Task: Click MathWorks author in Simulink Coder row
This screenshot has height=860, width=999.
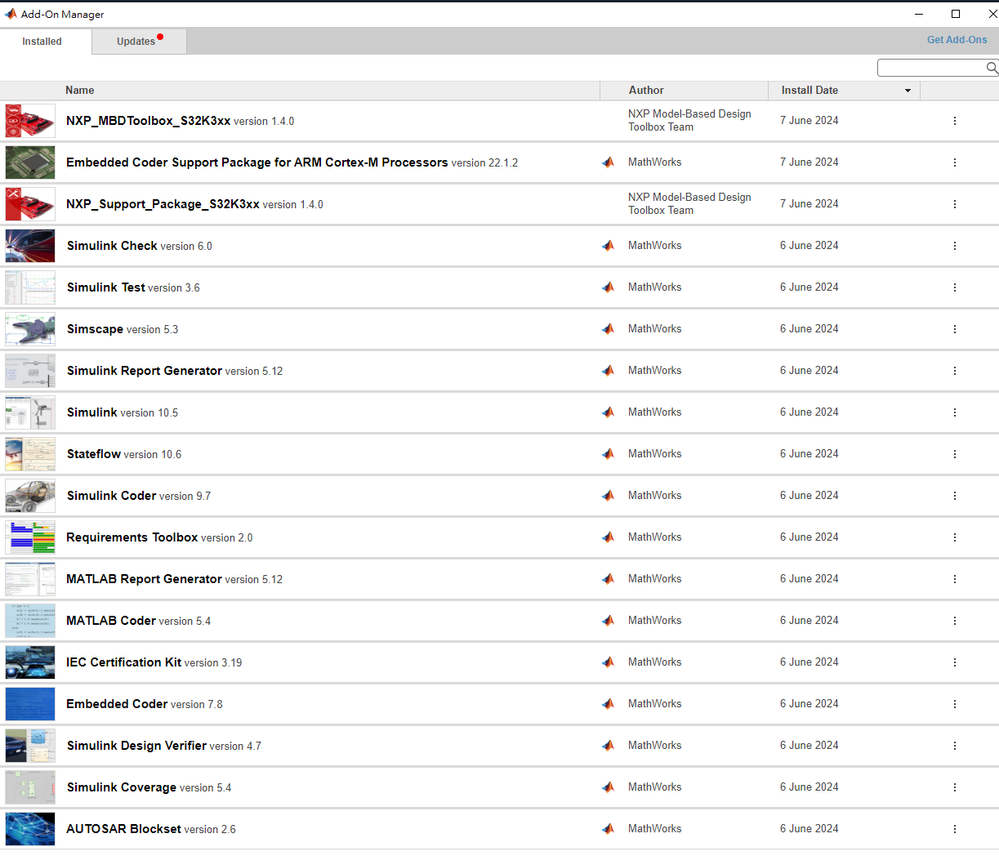Action: (655, 496)
